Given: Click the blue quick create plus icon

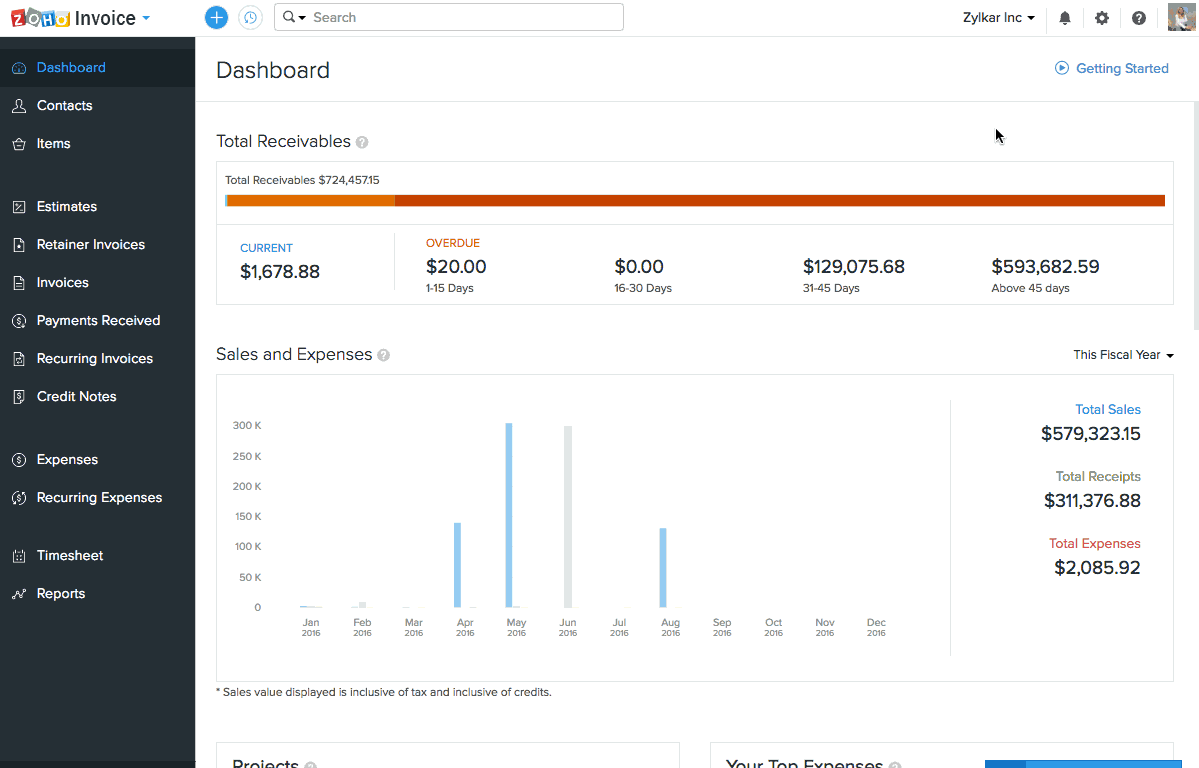Looking at the screenshot, I should [x=216, y=17].
